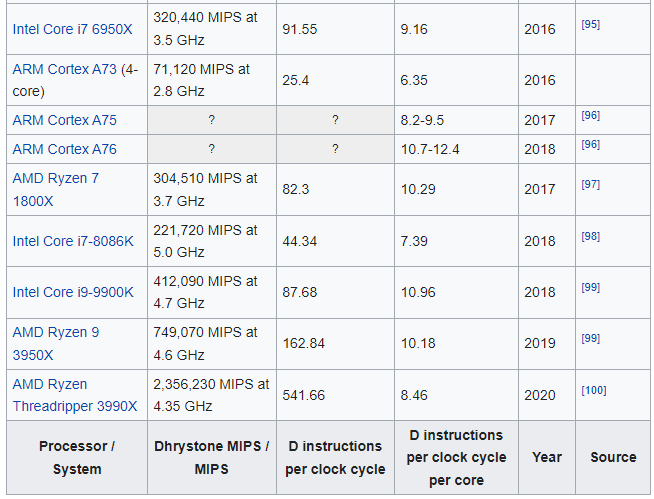Click the per-core value 10.29
Image resolution: width=654 pixels, height=499 pixels.
(418, 189)
